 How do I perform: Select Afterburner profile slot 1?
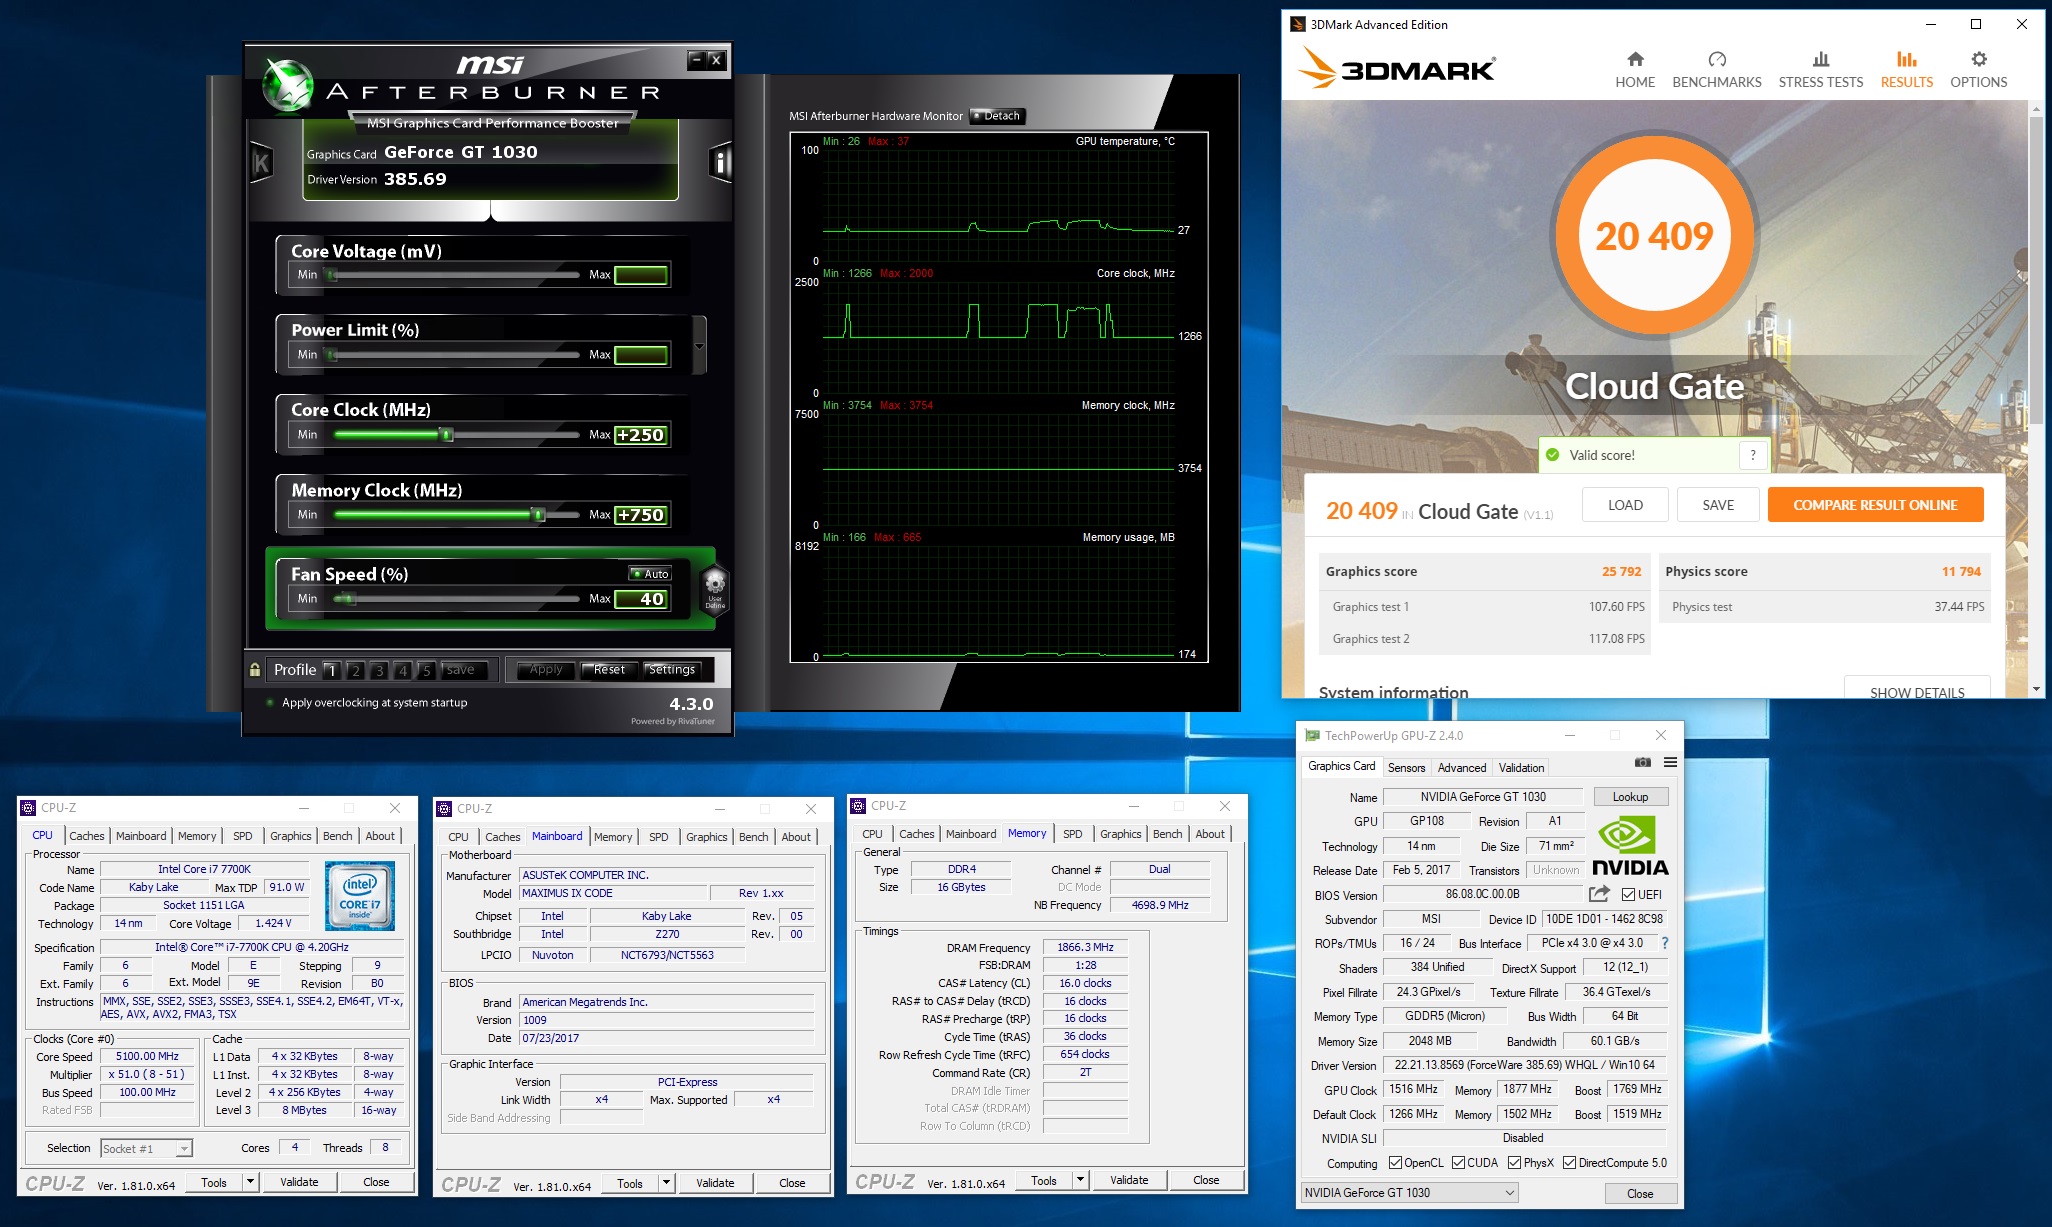click(332, 670)
